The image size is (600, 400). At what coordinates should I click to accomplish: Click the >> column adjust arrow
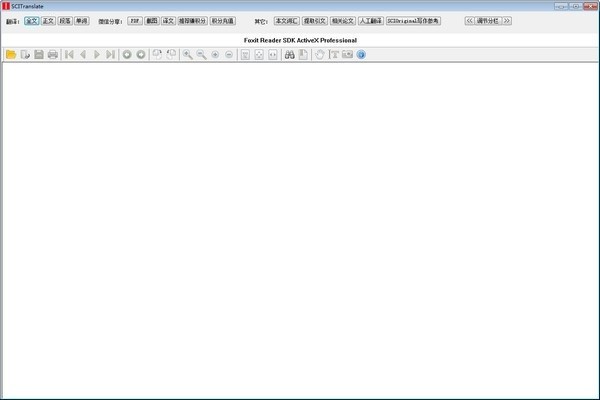tap(506, 20)
